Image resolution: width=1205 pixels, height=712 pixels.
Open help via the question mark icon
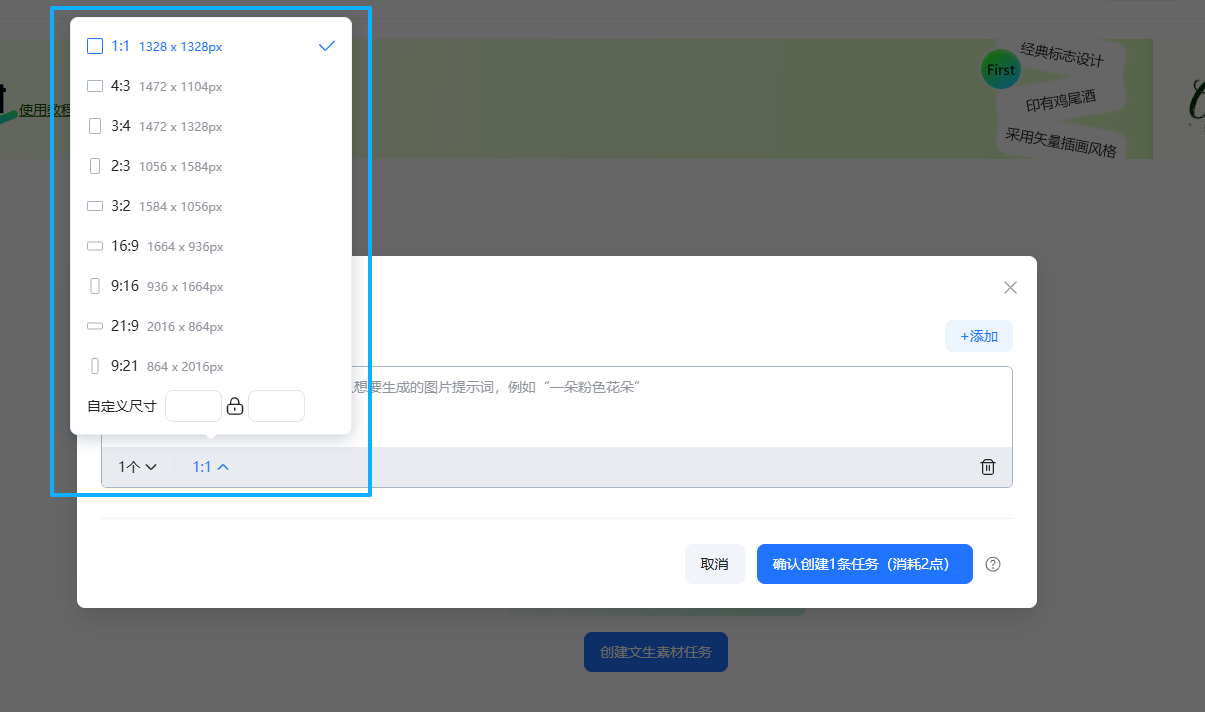click(x=992, y=564)
